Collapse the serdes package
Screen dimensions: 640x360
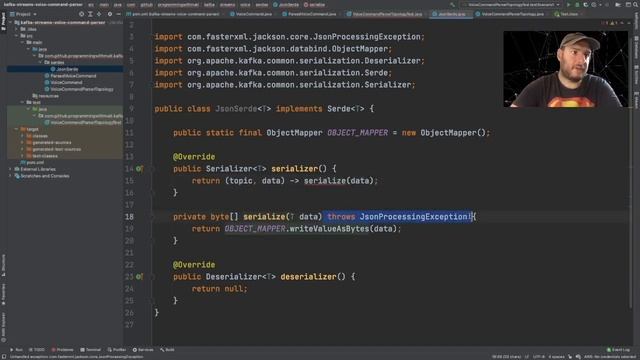click(40, 62)
